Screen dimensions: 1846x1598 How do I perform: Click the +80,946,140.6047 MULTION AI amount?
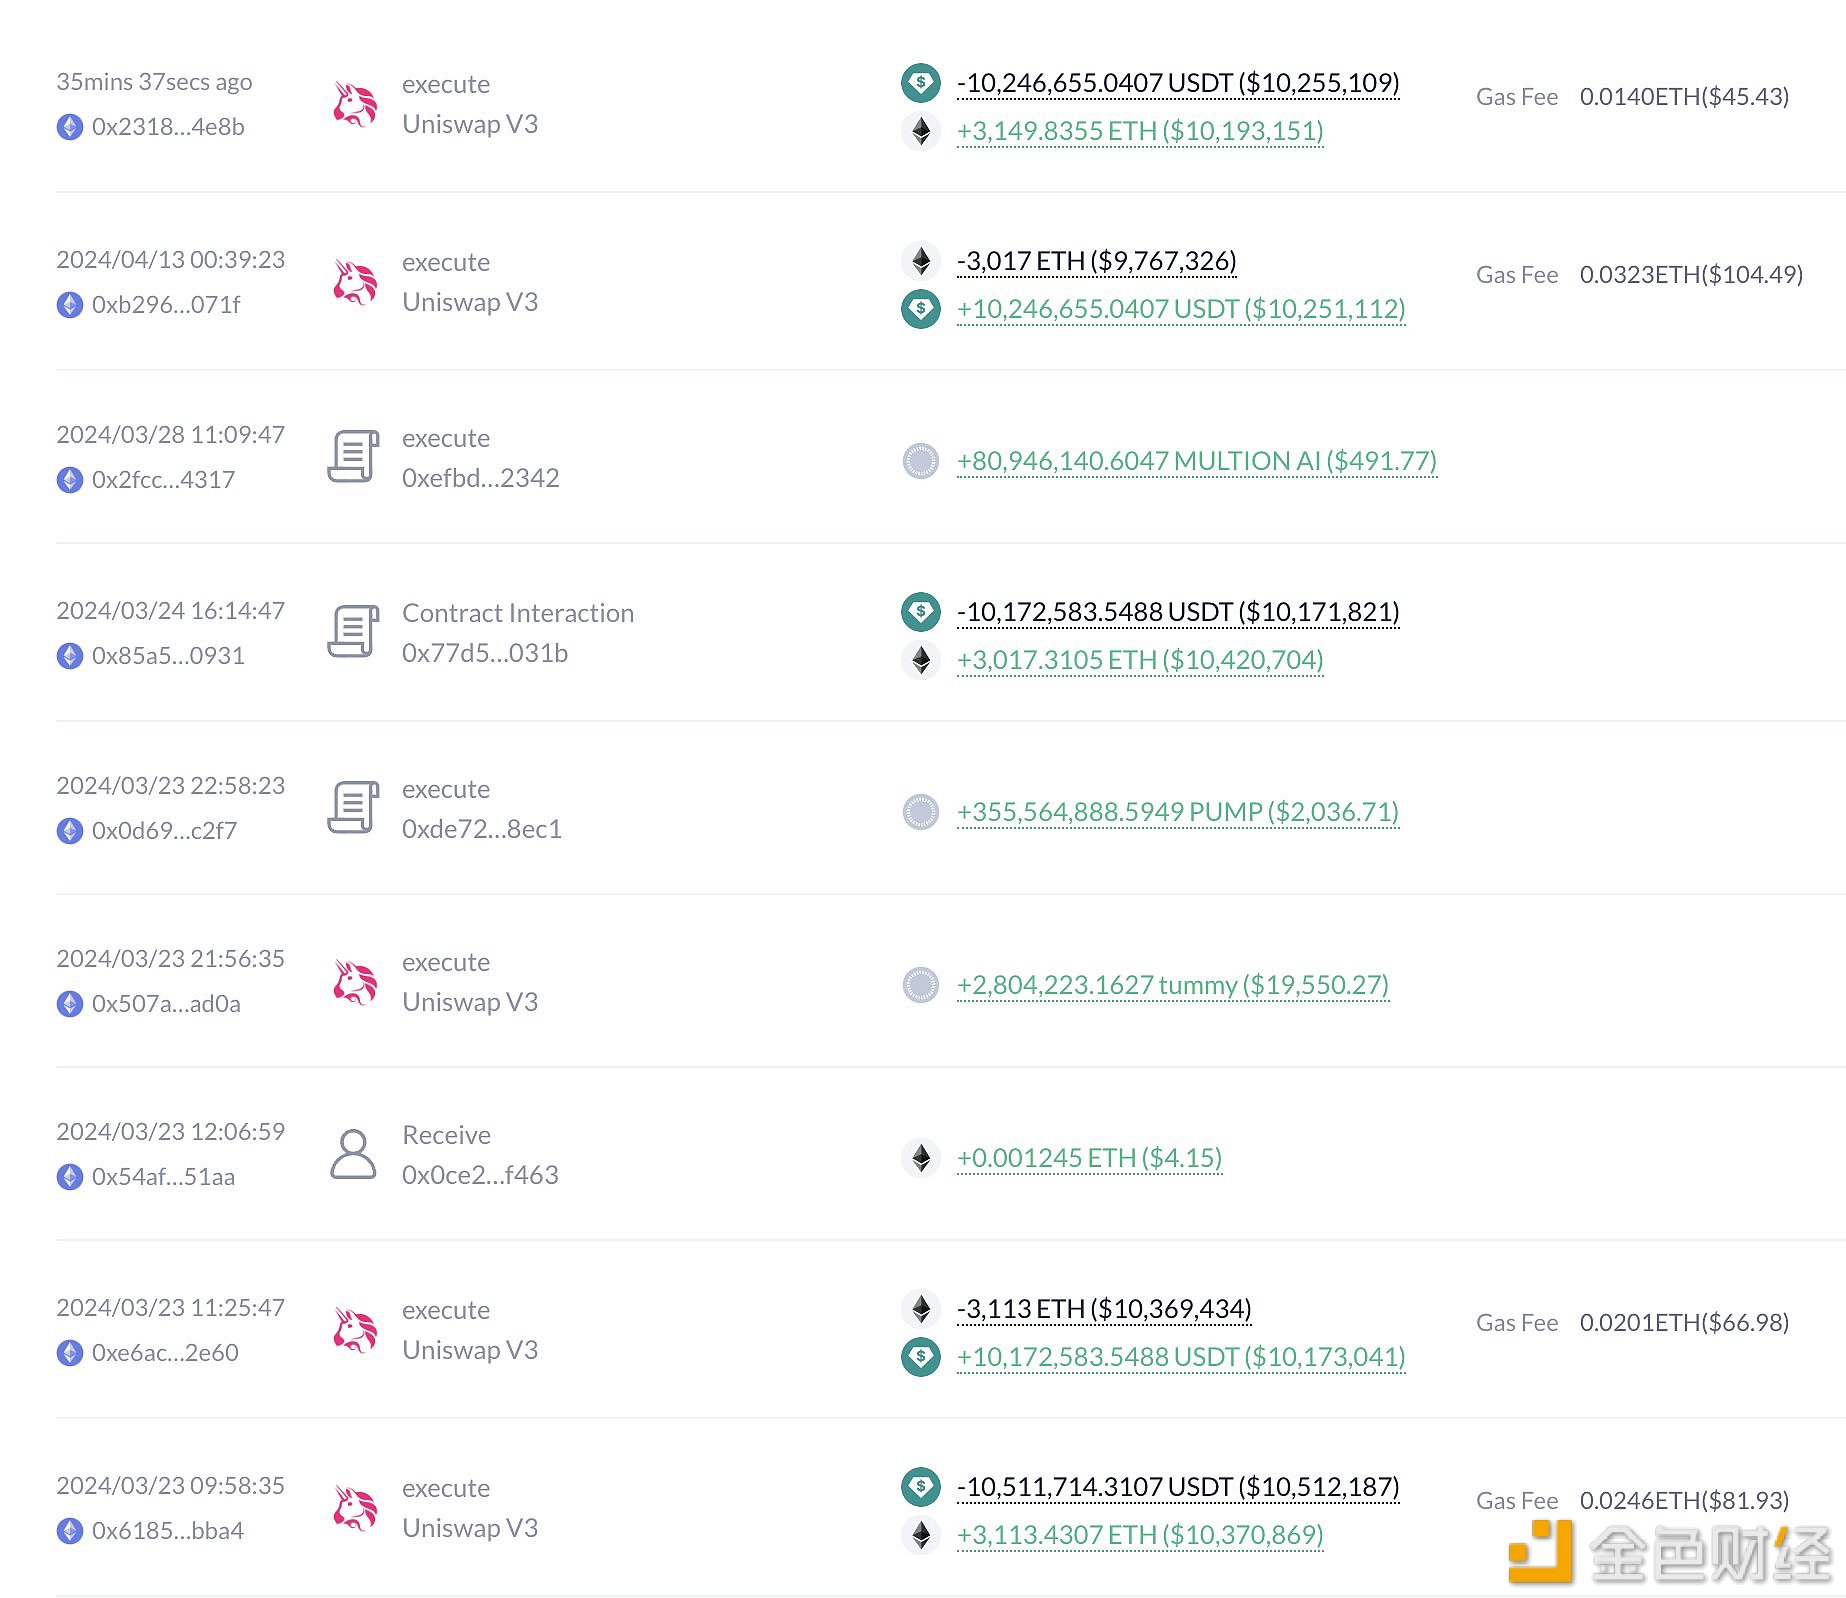click(x=1197, y=461)
